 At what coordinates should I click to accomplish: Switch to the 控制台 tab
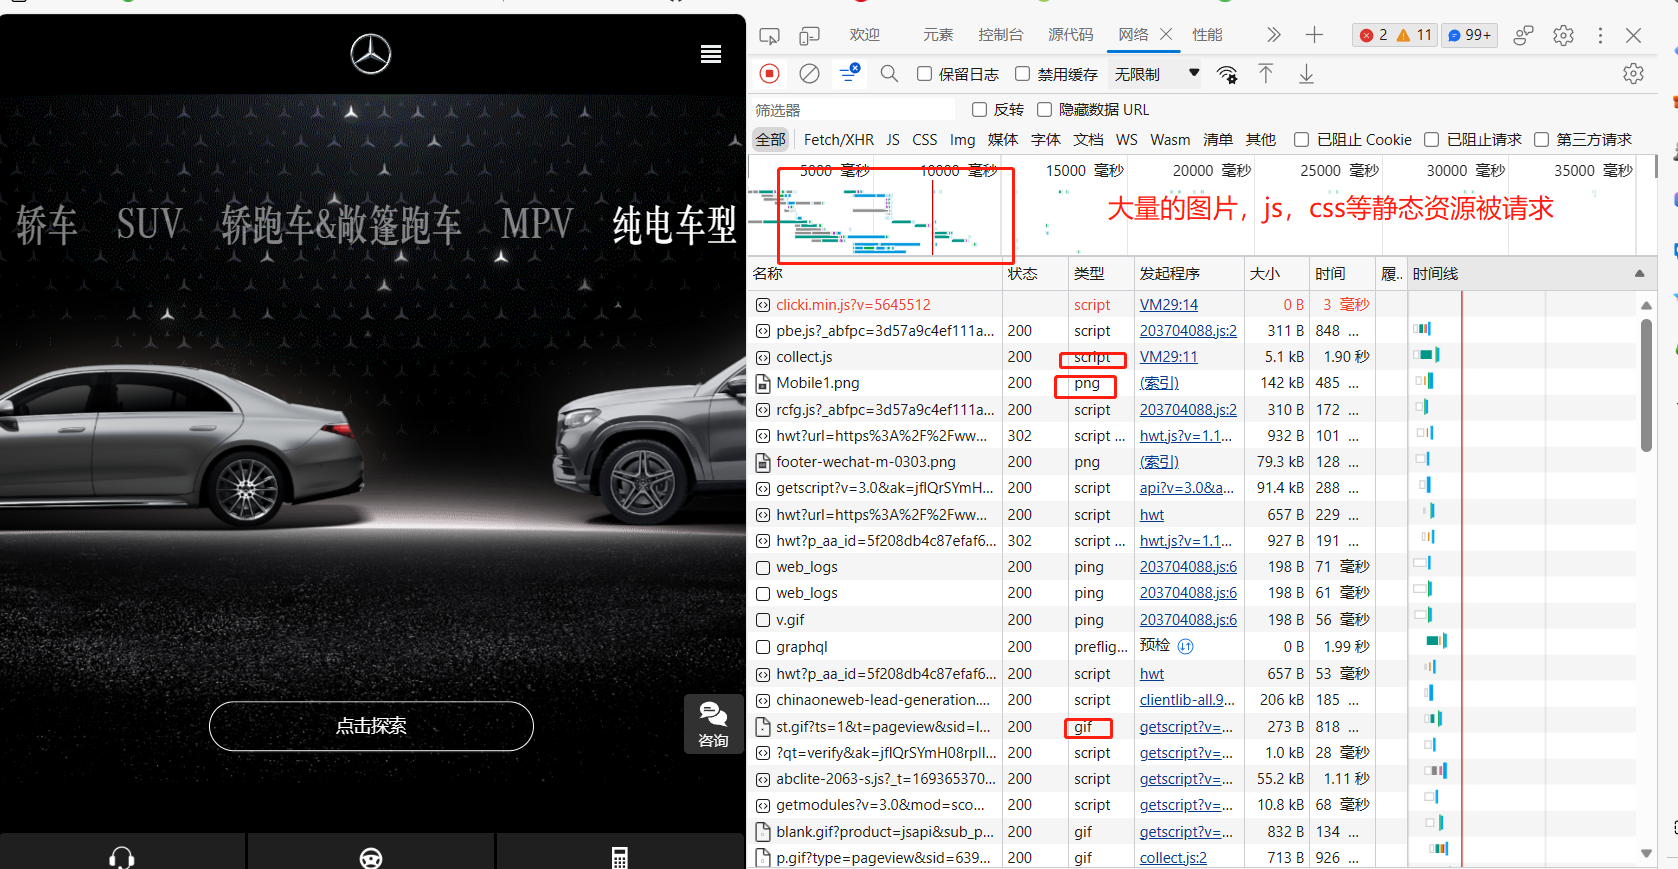tap(1001, 35)
